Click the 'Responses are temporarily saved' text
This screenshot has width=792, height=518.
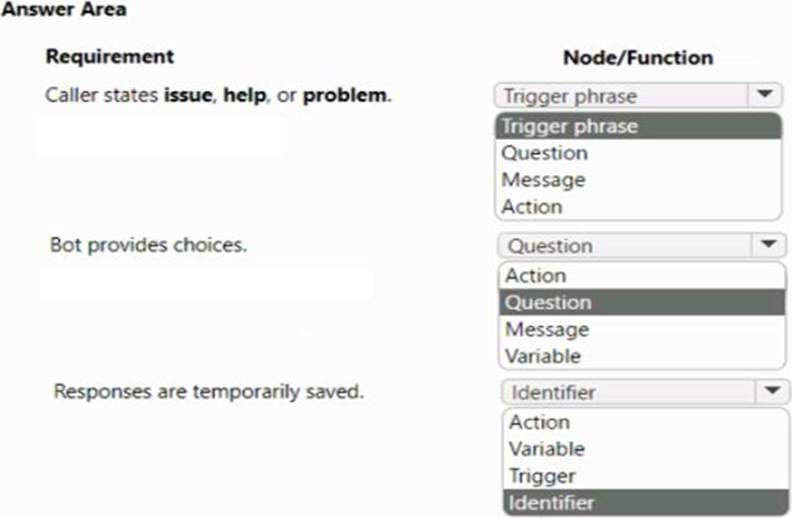[x=208, y=391]
